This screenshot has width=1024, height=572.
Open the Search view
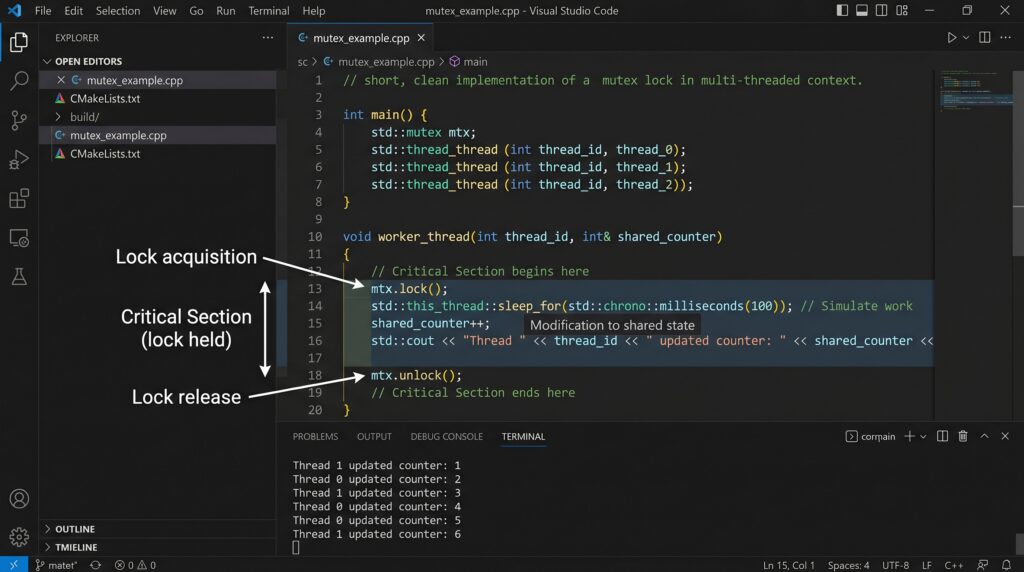(19, 81)
